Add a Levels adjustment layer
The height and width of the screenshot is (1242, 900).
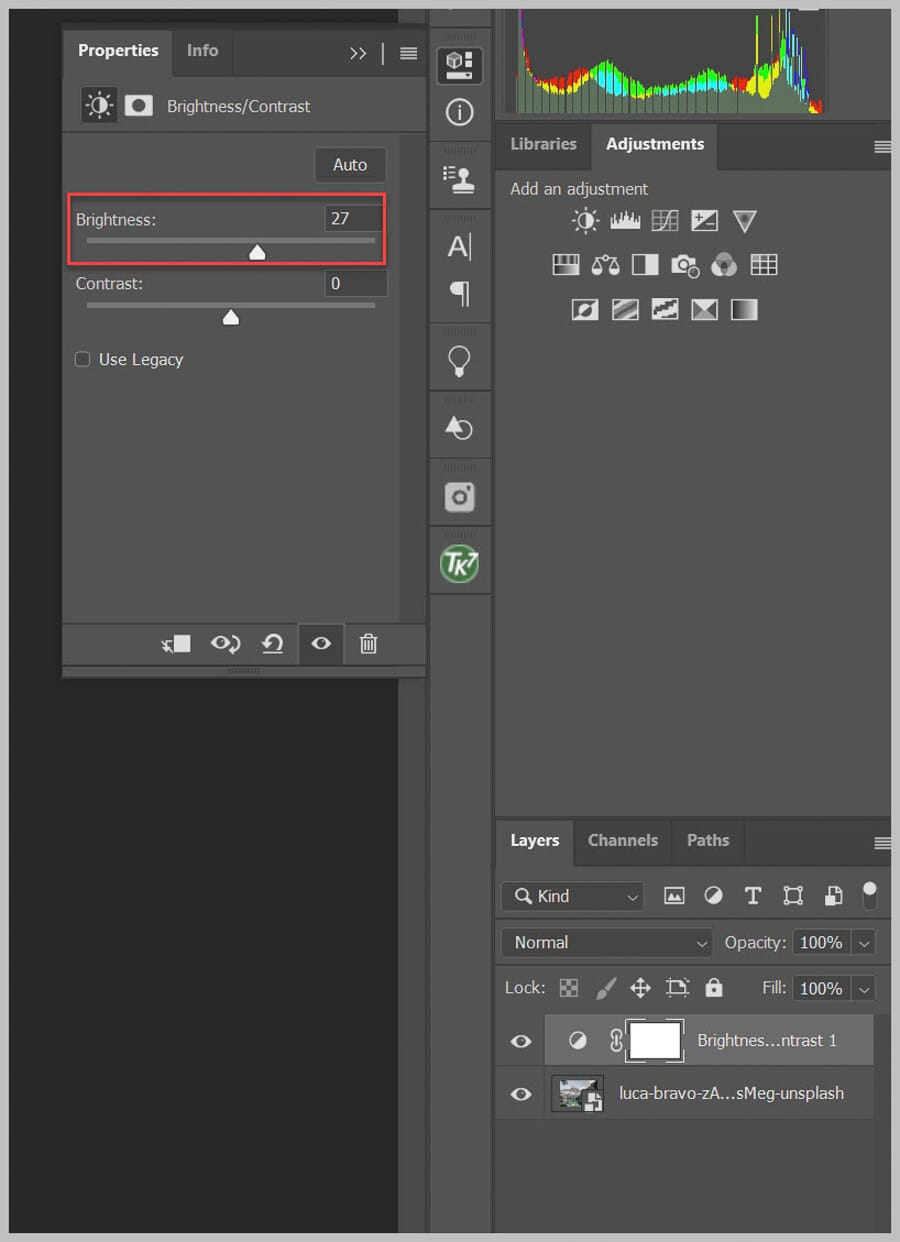625,220
